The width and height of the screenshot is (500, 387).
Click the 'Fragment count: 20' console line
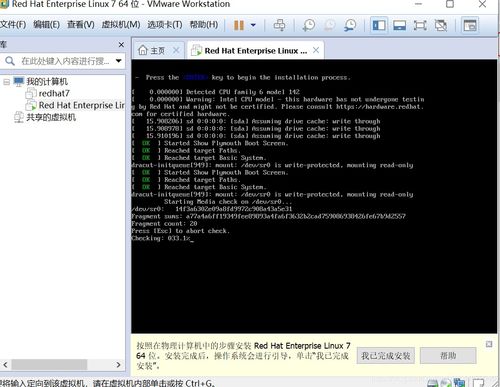[164, 224]
